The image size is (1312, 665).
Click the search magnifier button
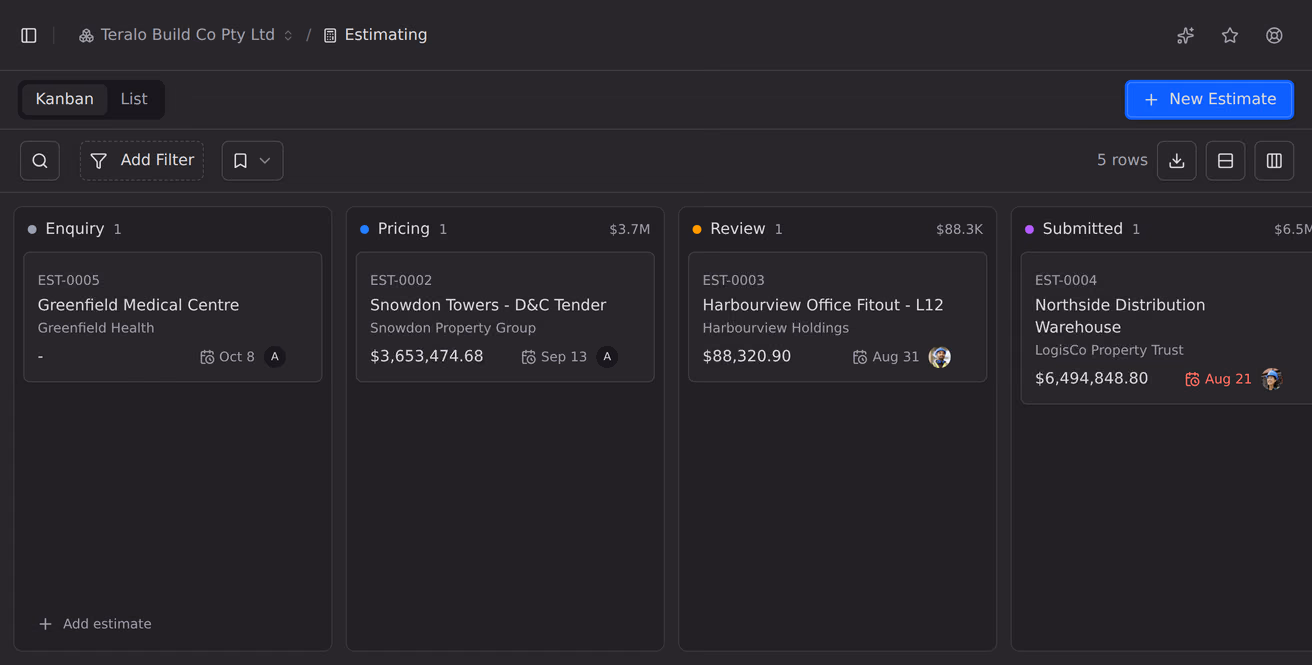pos(40,161)
